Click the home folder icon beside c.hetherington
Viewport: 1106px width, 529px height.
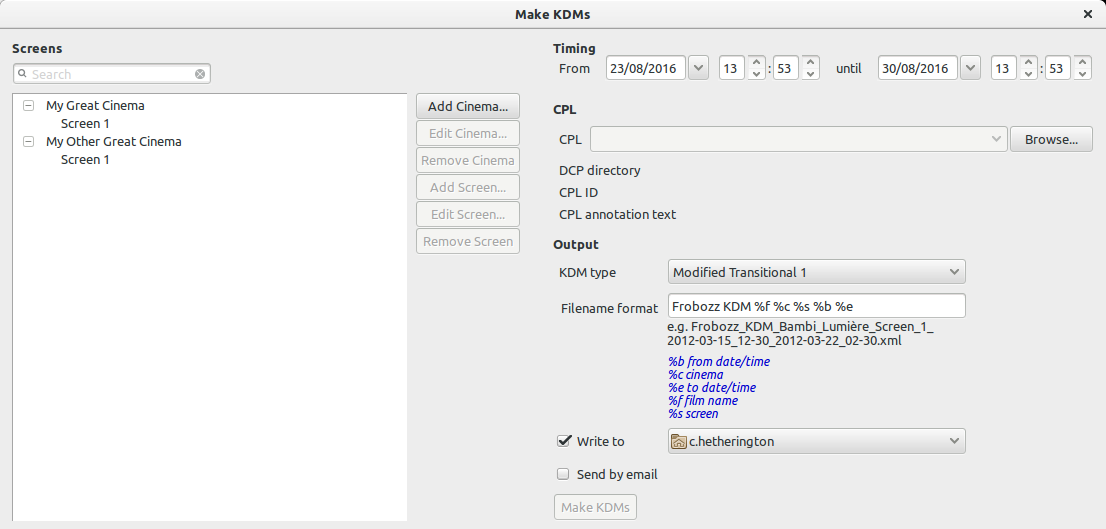click(x=679, y=442)
